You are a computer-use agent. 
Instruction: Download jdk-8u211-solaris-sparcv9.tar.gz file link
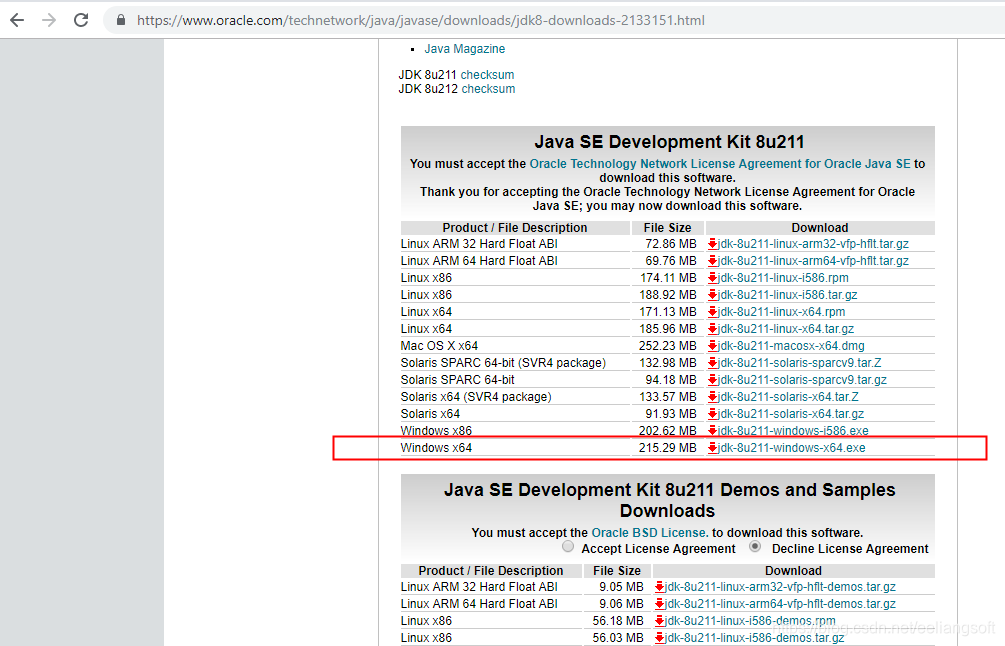point(802,380)
